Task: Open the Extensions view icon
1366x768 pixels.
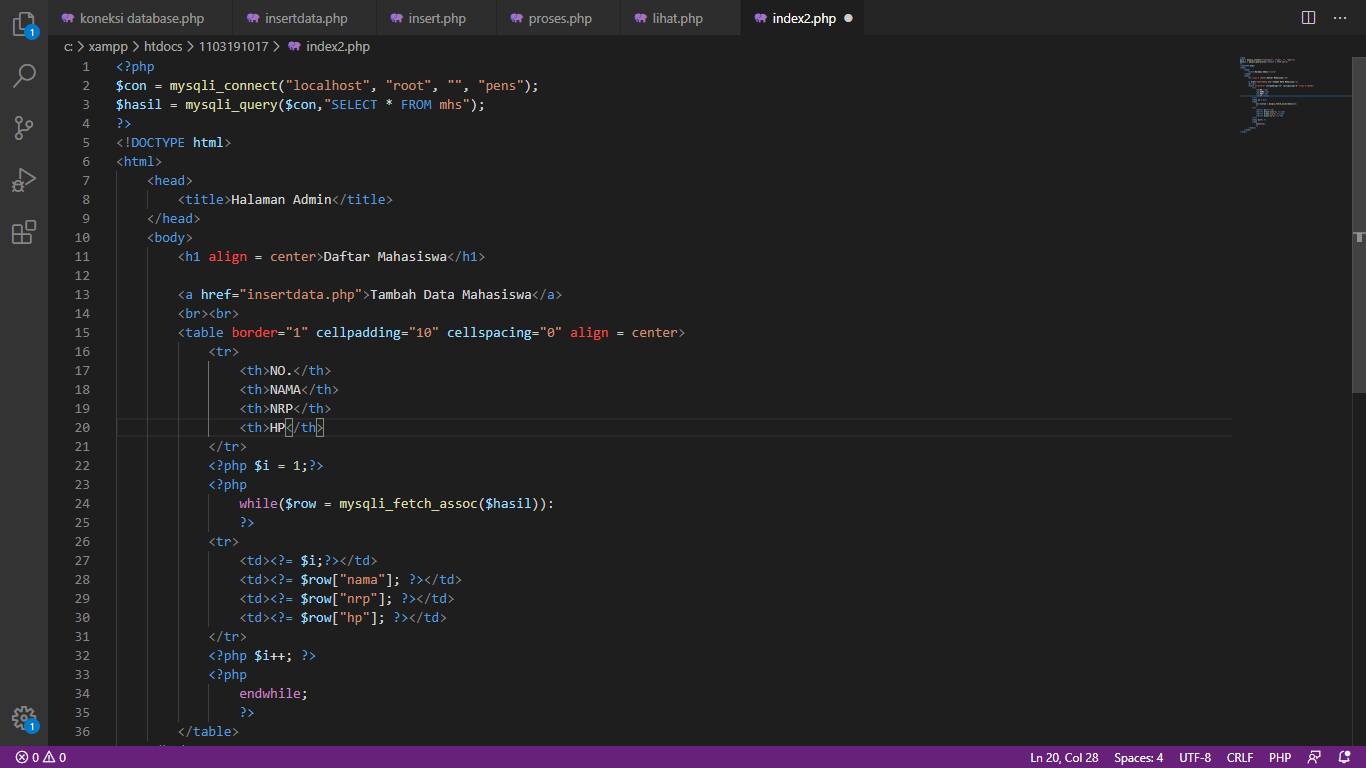Action: [24, 233]
